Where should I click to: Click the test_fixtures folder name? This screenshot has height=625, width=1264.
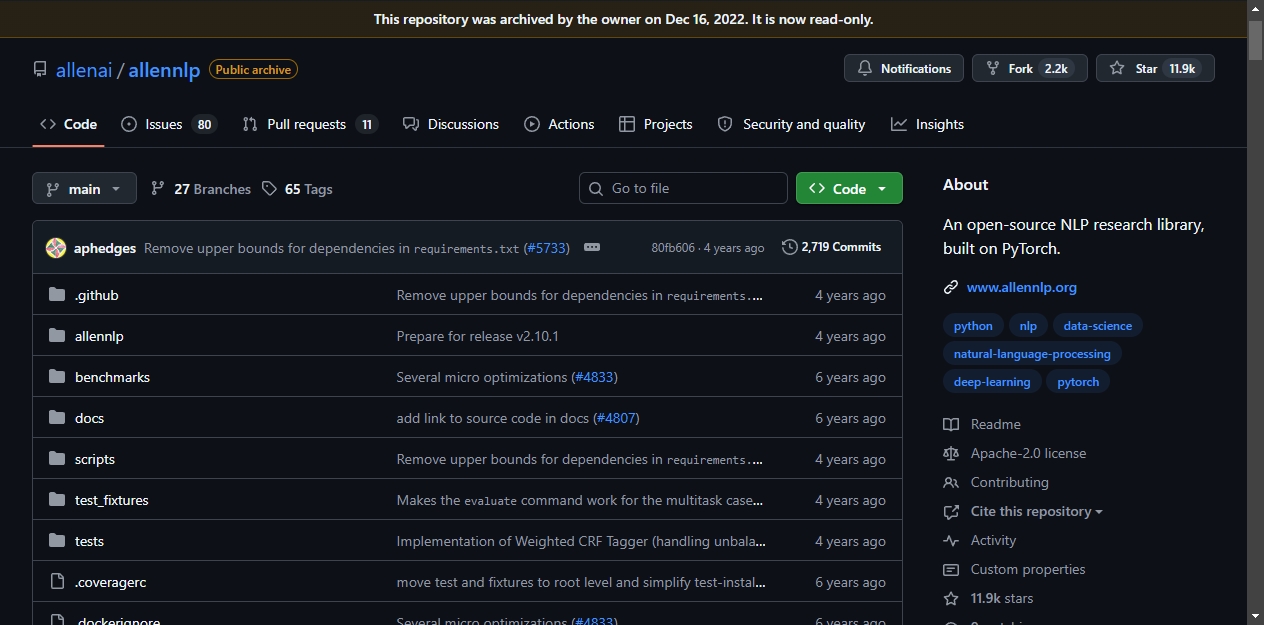pyautogui.click(x=112, y=500)
